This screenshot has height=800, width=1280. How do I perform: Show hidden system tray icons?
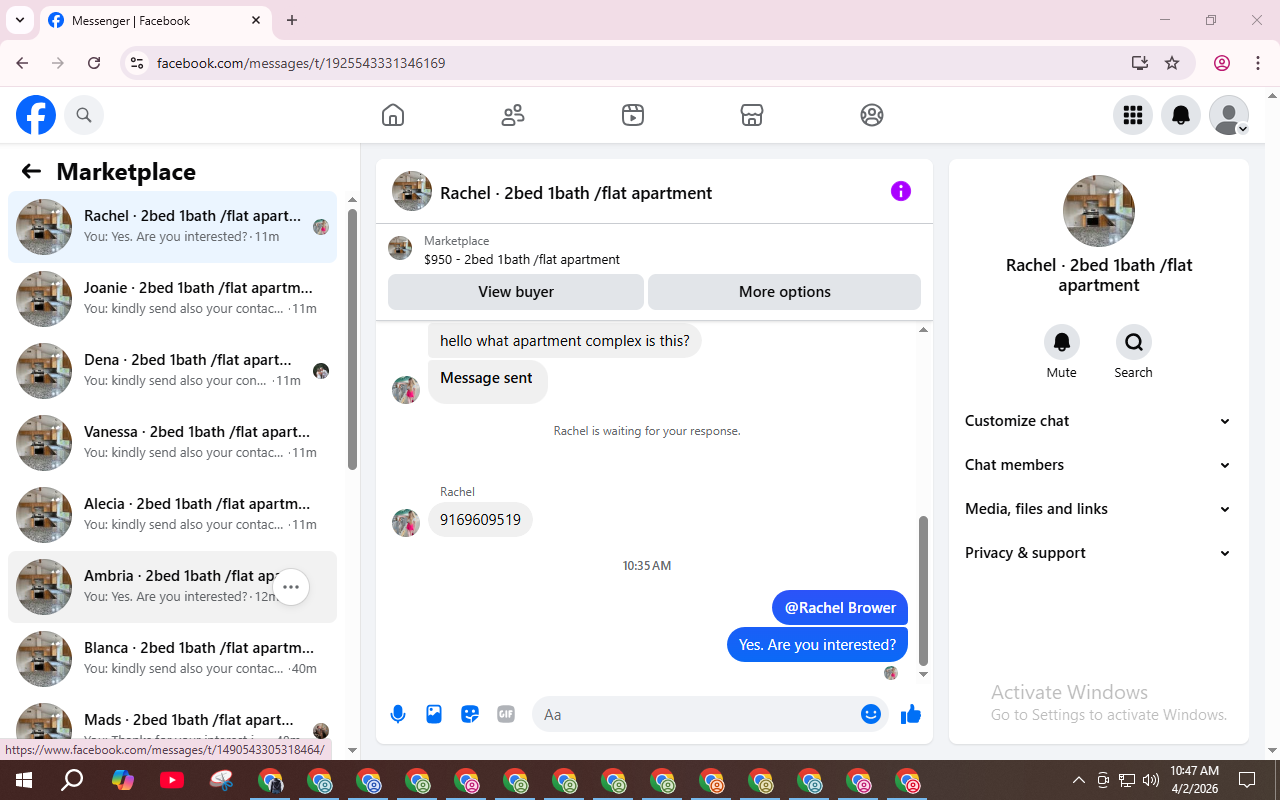[1078, 780]
